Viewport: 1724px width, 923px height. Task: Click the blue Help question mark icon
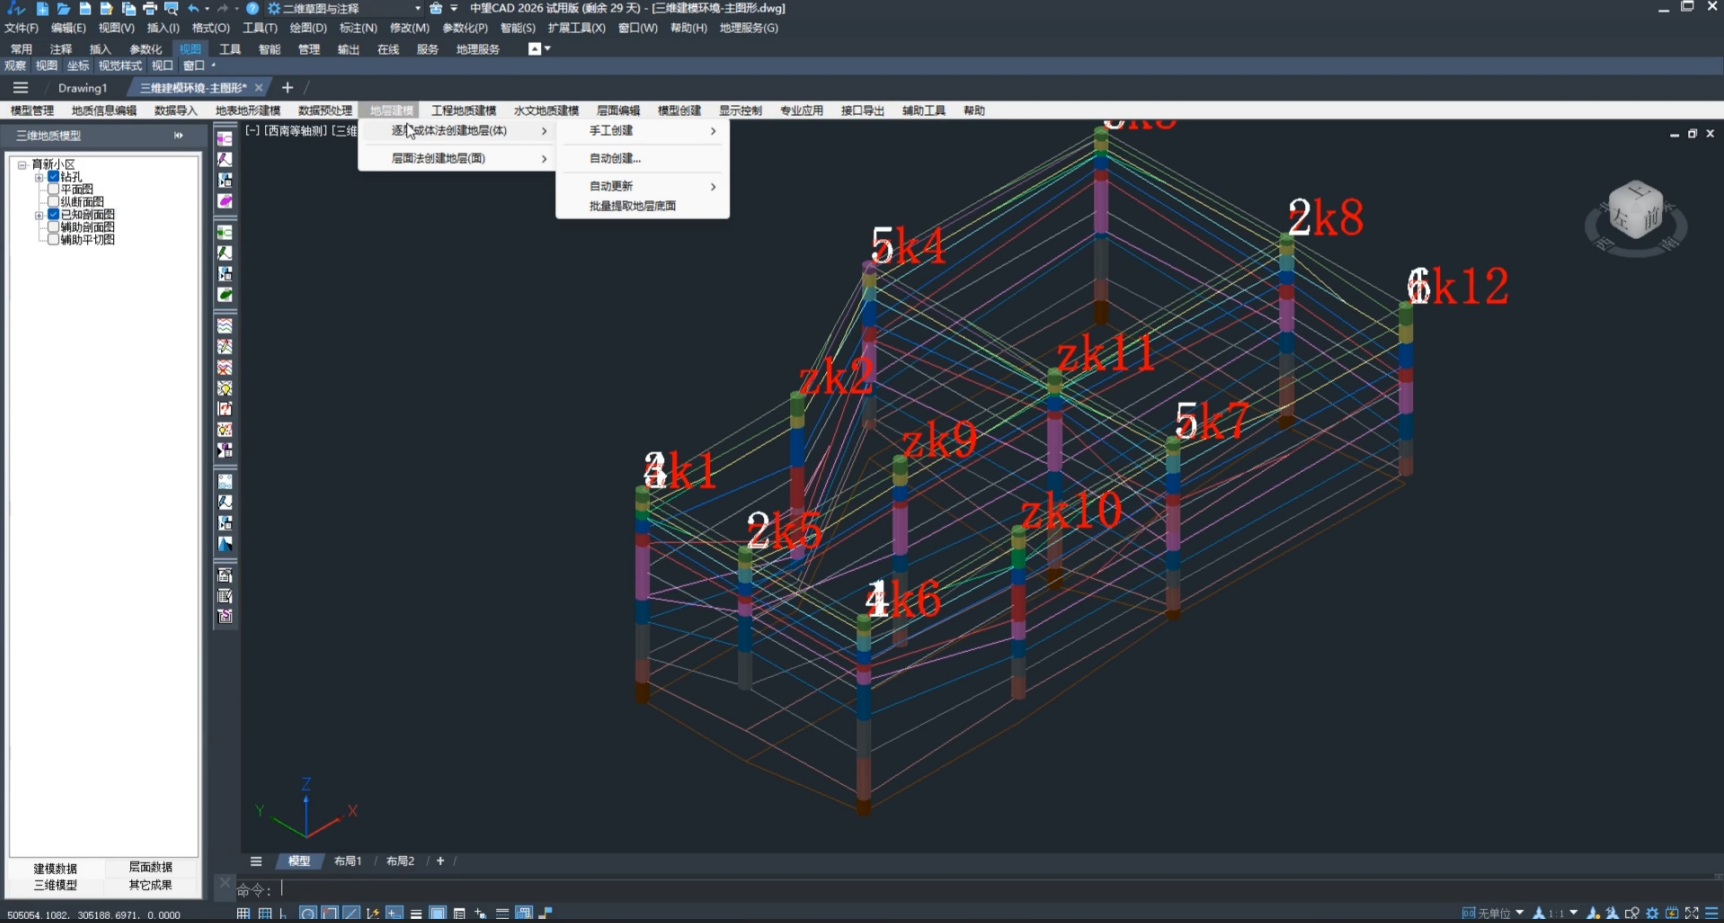253,8
